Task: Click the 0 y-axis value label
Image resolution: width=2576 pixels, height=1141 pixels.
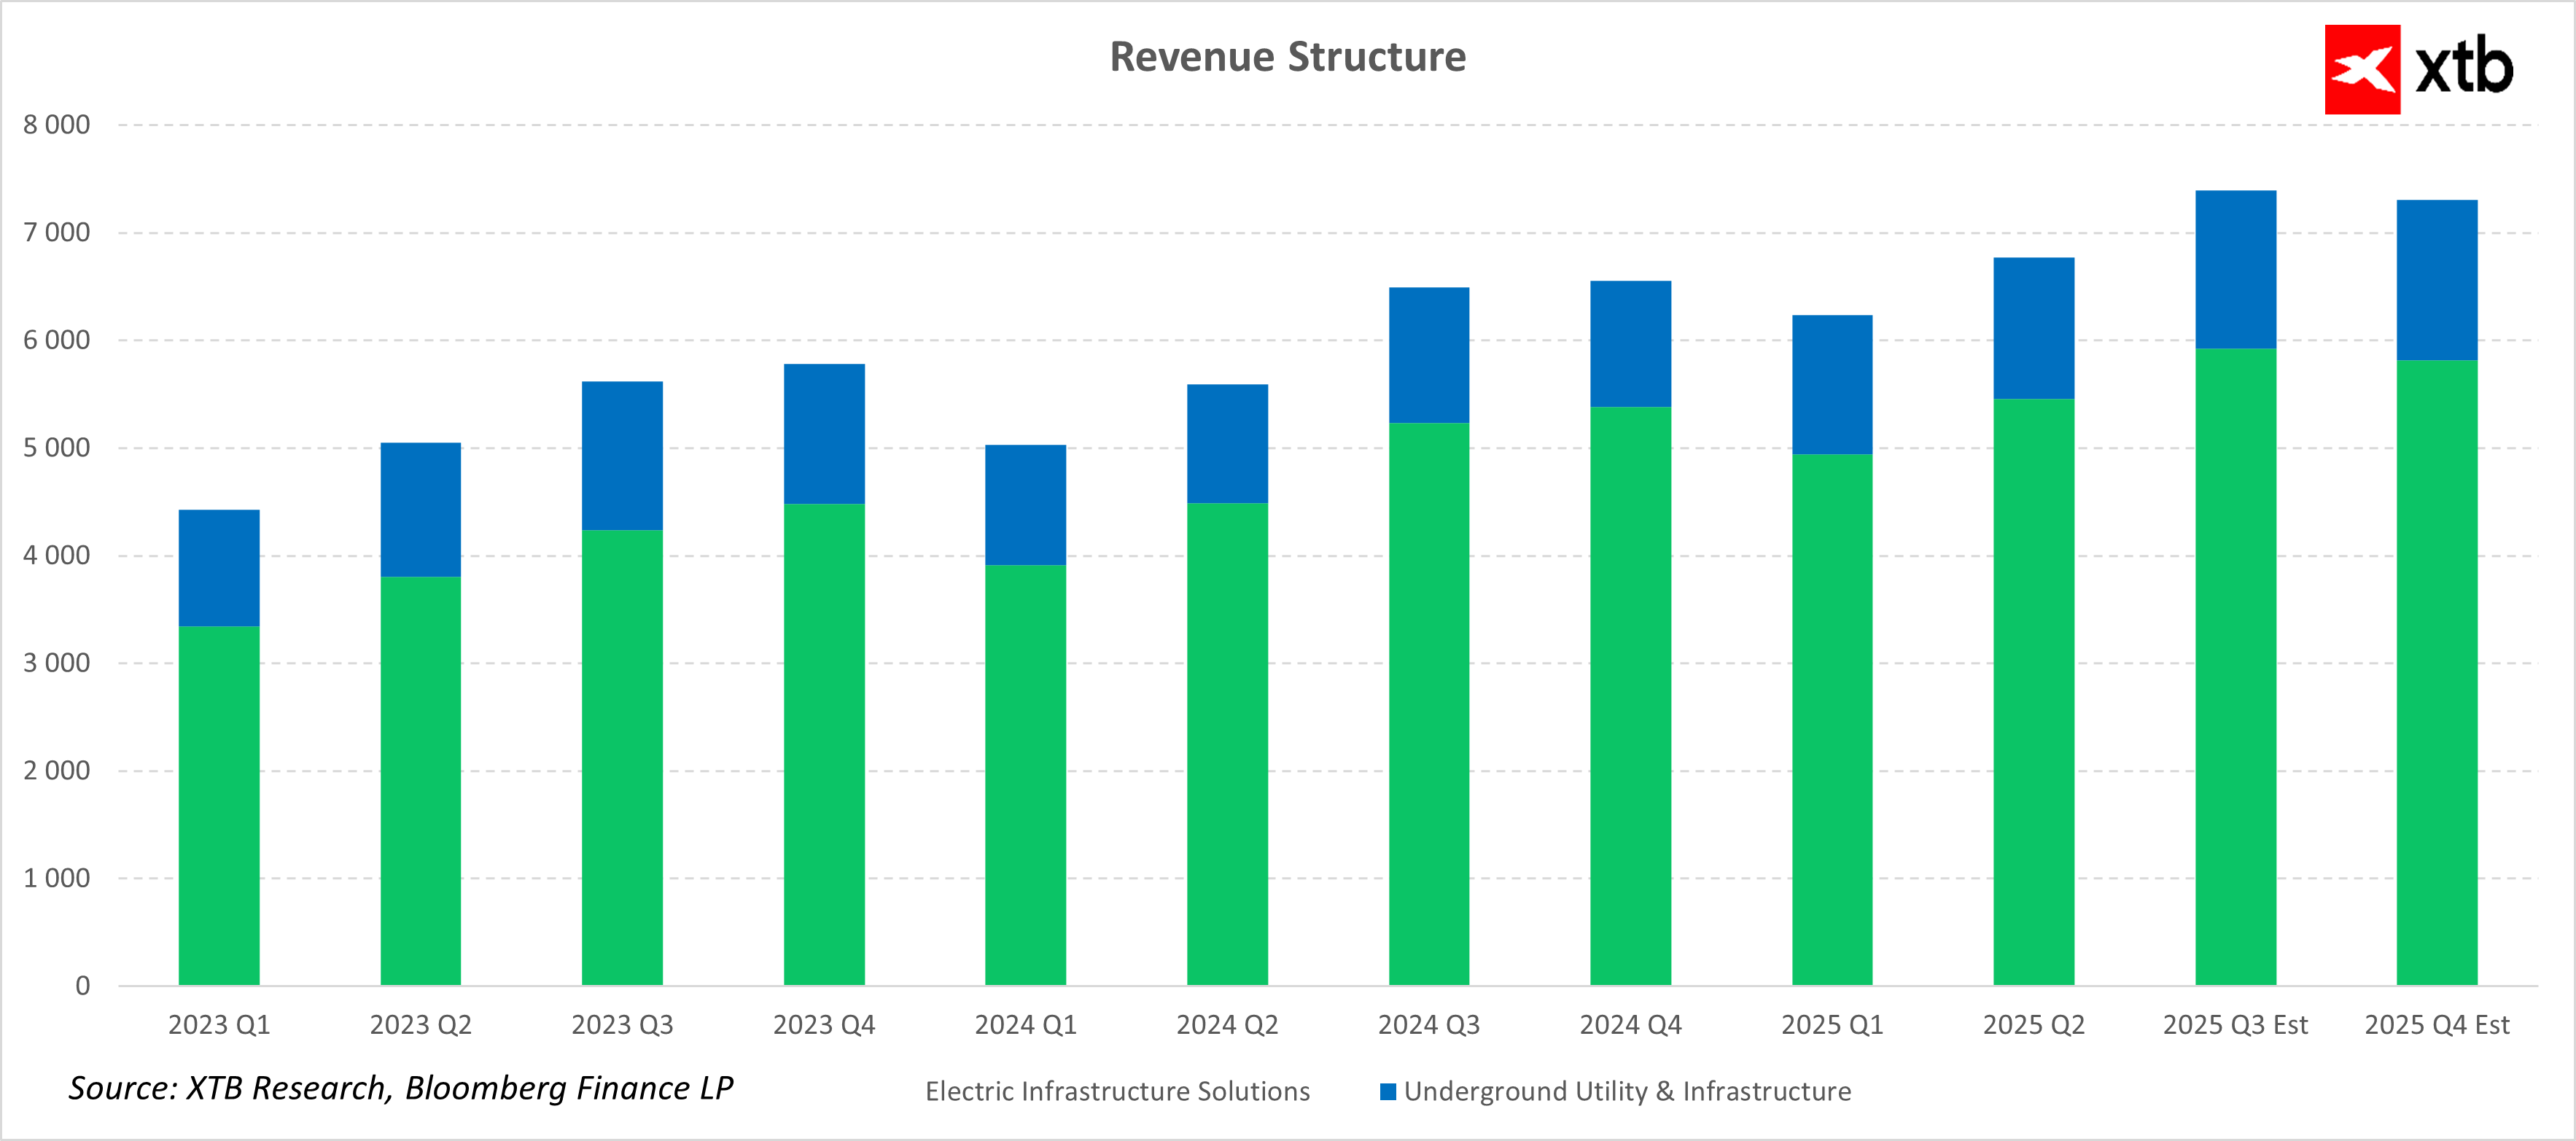Action: (82, 986)
